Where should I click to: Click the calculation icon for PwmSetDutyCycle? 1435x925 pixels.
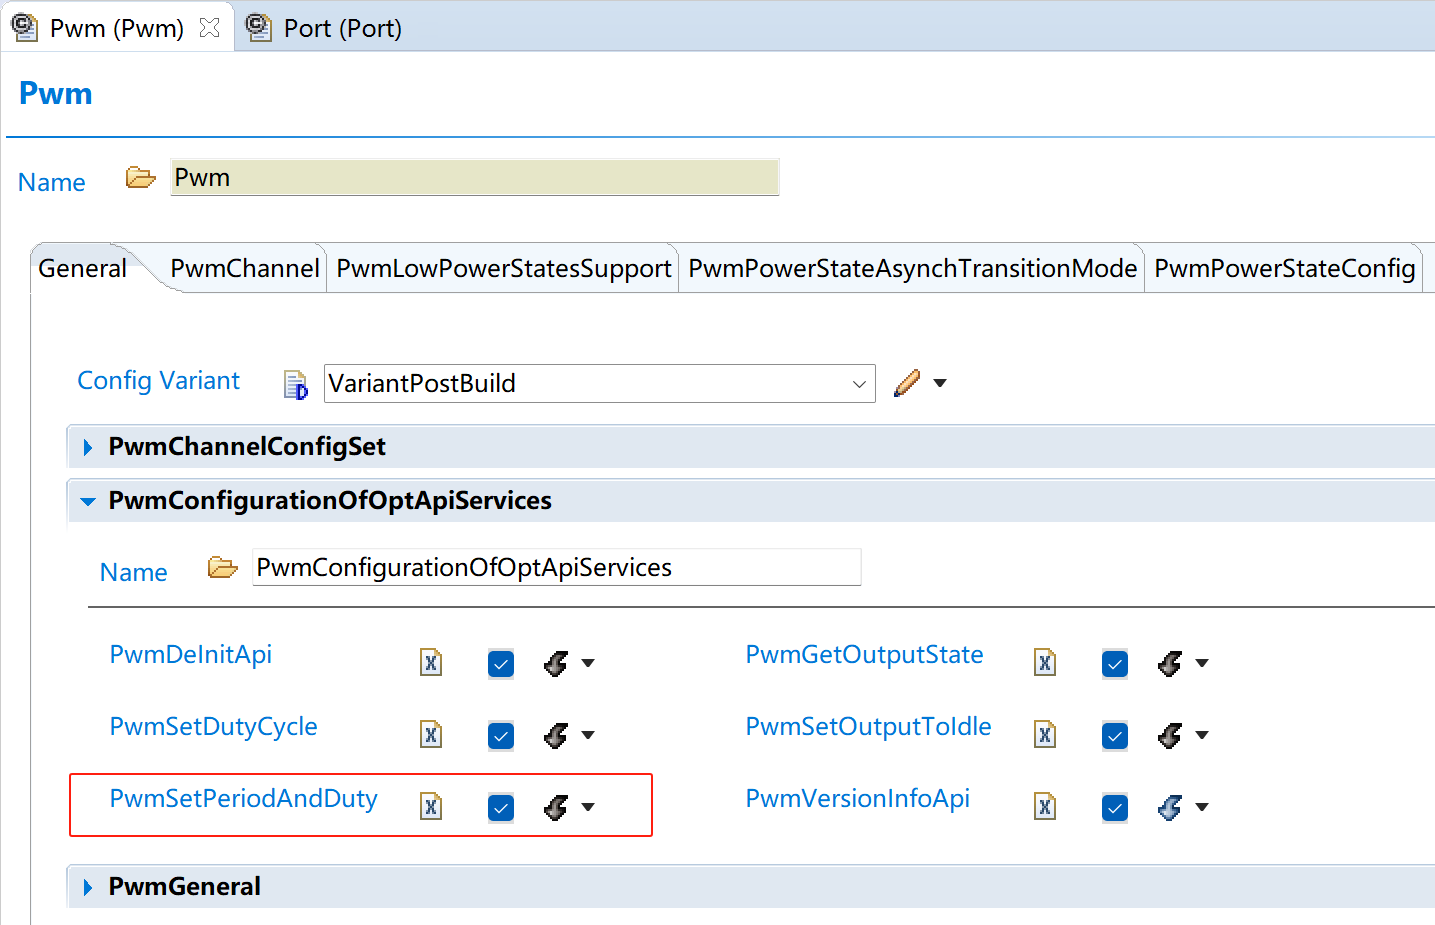point(556,735)
